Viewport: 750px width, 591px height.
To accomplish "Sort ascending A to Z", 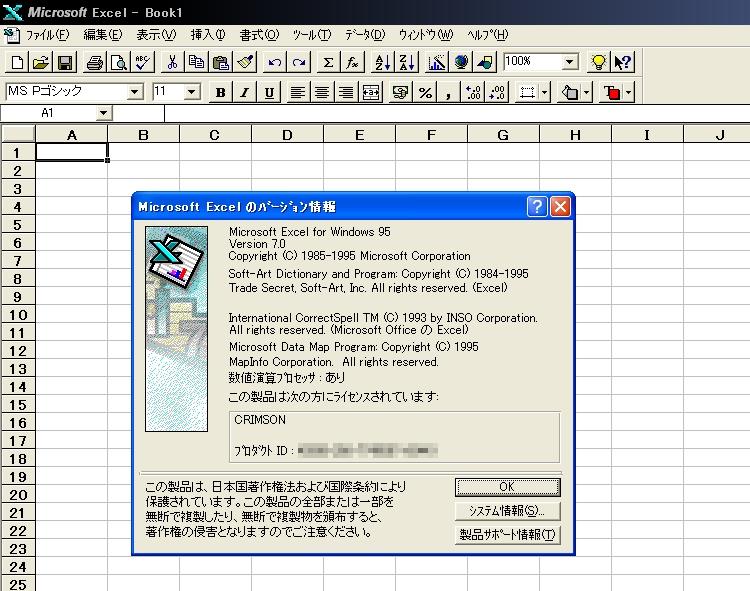I will [x=382, y=63].
